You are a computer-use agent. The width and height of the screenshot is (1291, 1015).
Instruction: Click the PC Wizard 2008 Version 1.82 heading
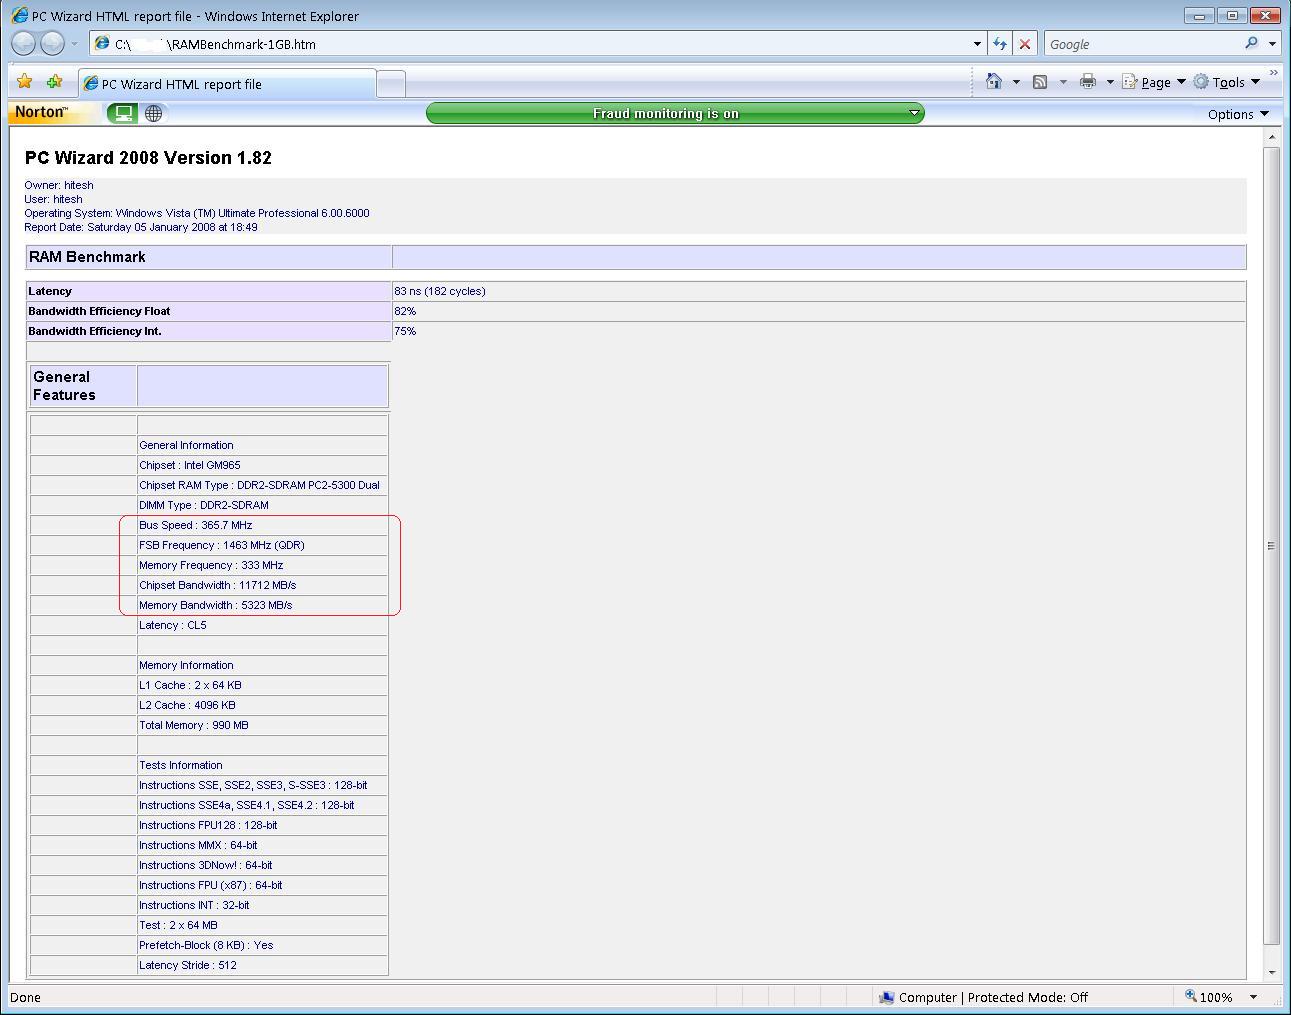point(148,158)
